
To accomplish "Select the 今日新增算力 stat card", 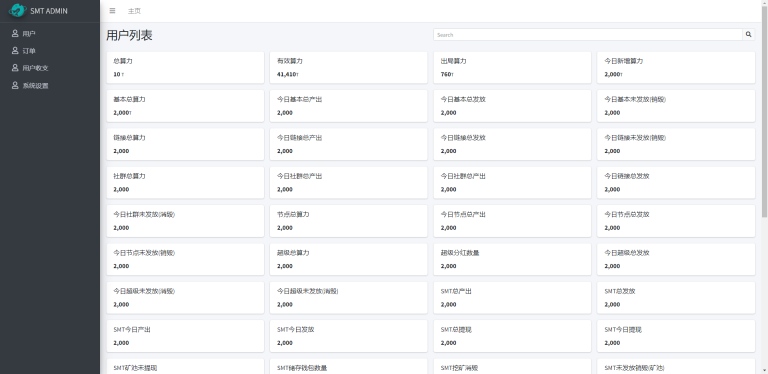I will click(676, 68).
